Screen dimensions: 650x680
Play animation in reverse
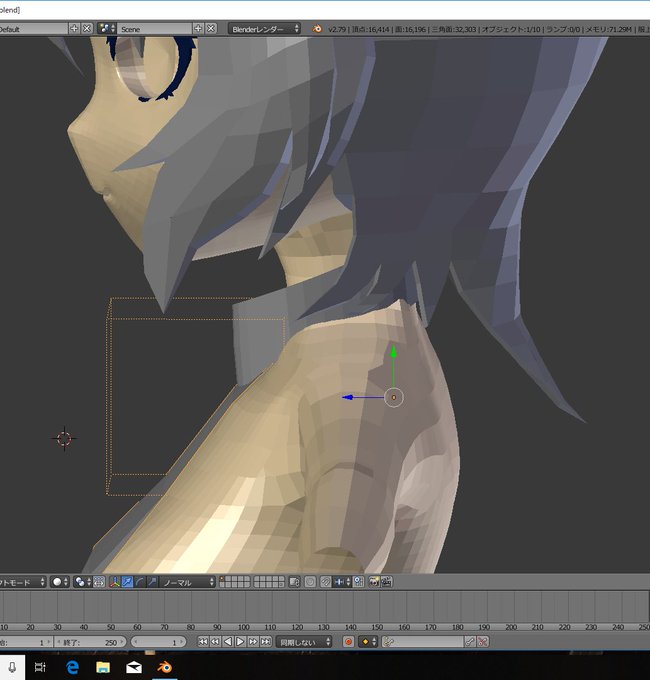(x=228, y=641)
